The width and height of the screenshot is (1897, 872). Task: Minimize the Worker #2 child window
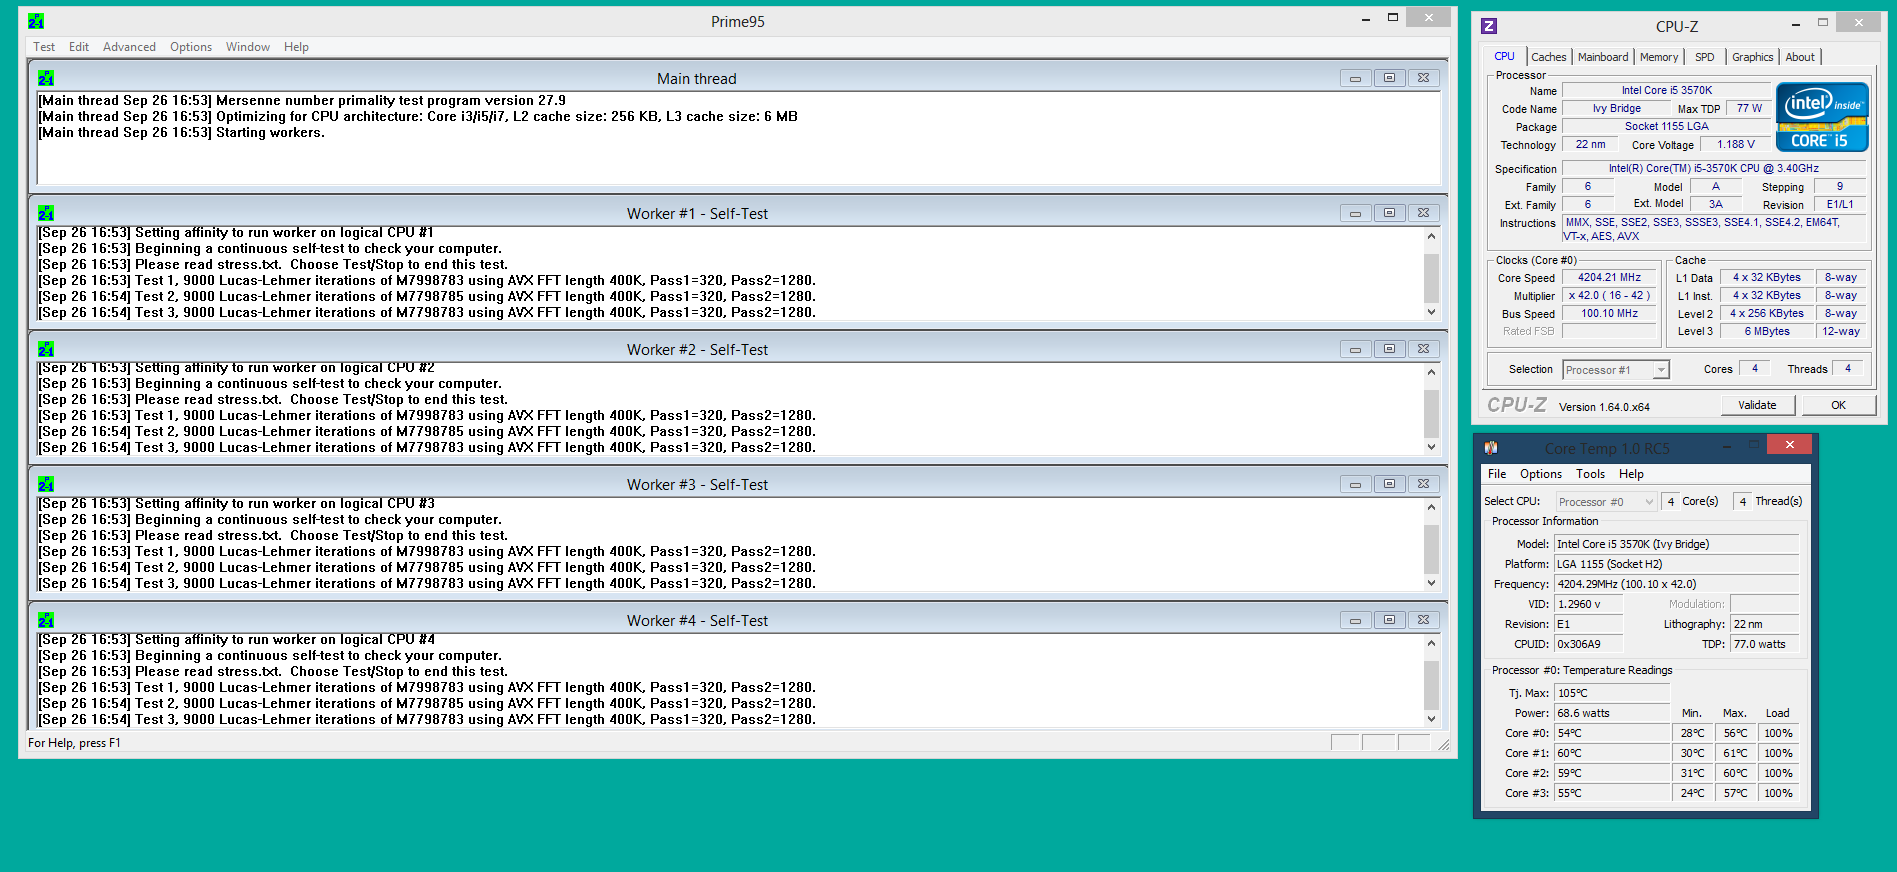tap(1355, 349)
